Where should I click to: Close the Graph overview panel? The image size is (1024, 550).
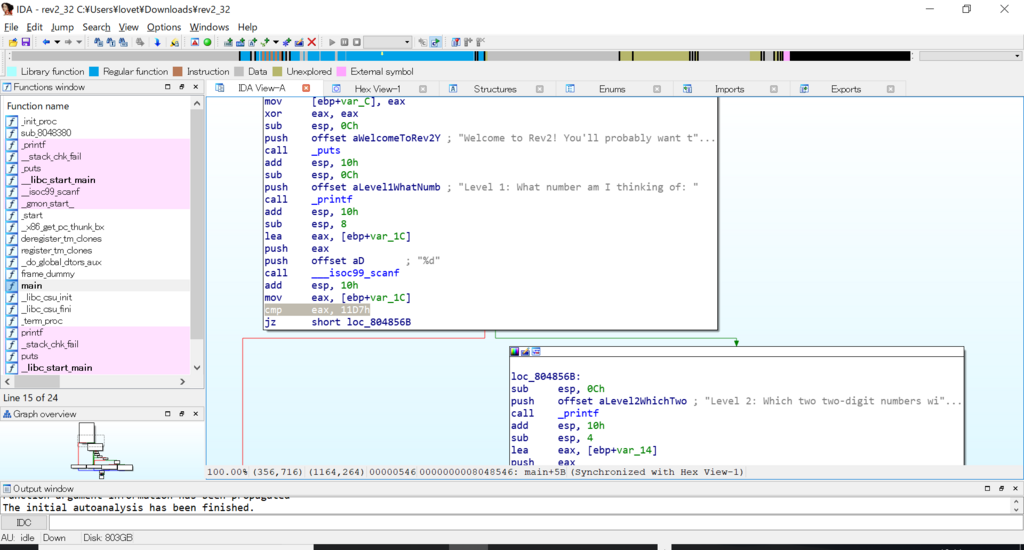(x=195, y=413)
